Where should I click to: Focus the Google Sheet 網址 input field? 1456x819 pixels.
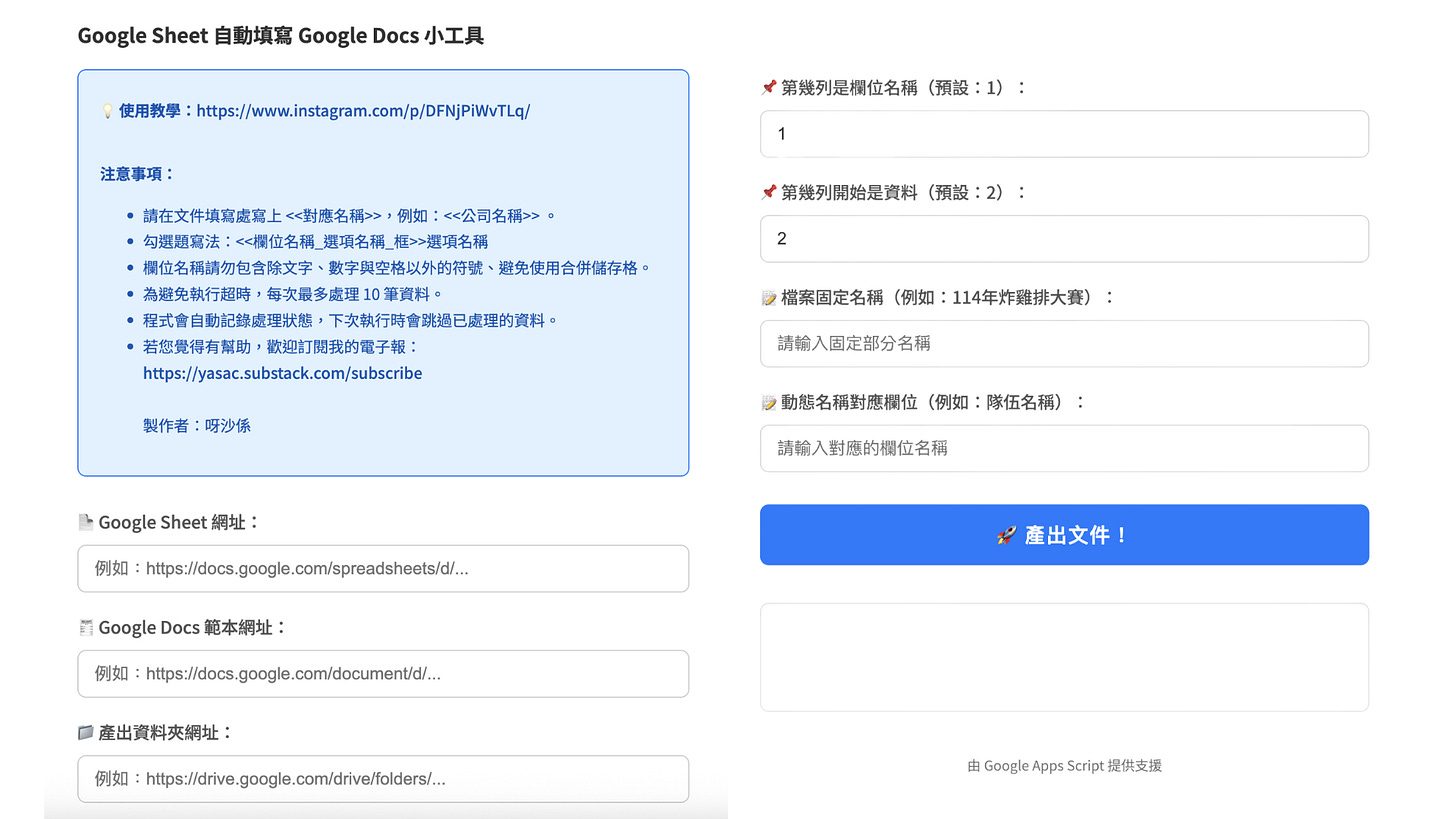[x=383, y=569]
